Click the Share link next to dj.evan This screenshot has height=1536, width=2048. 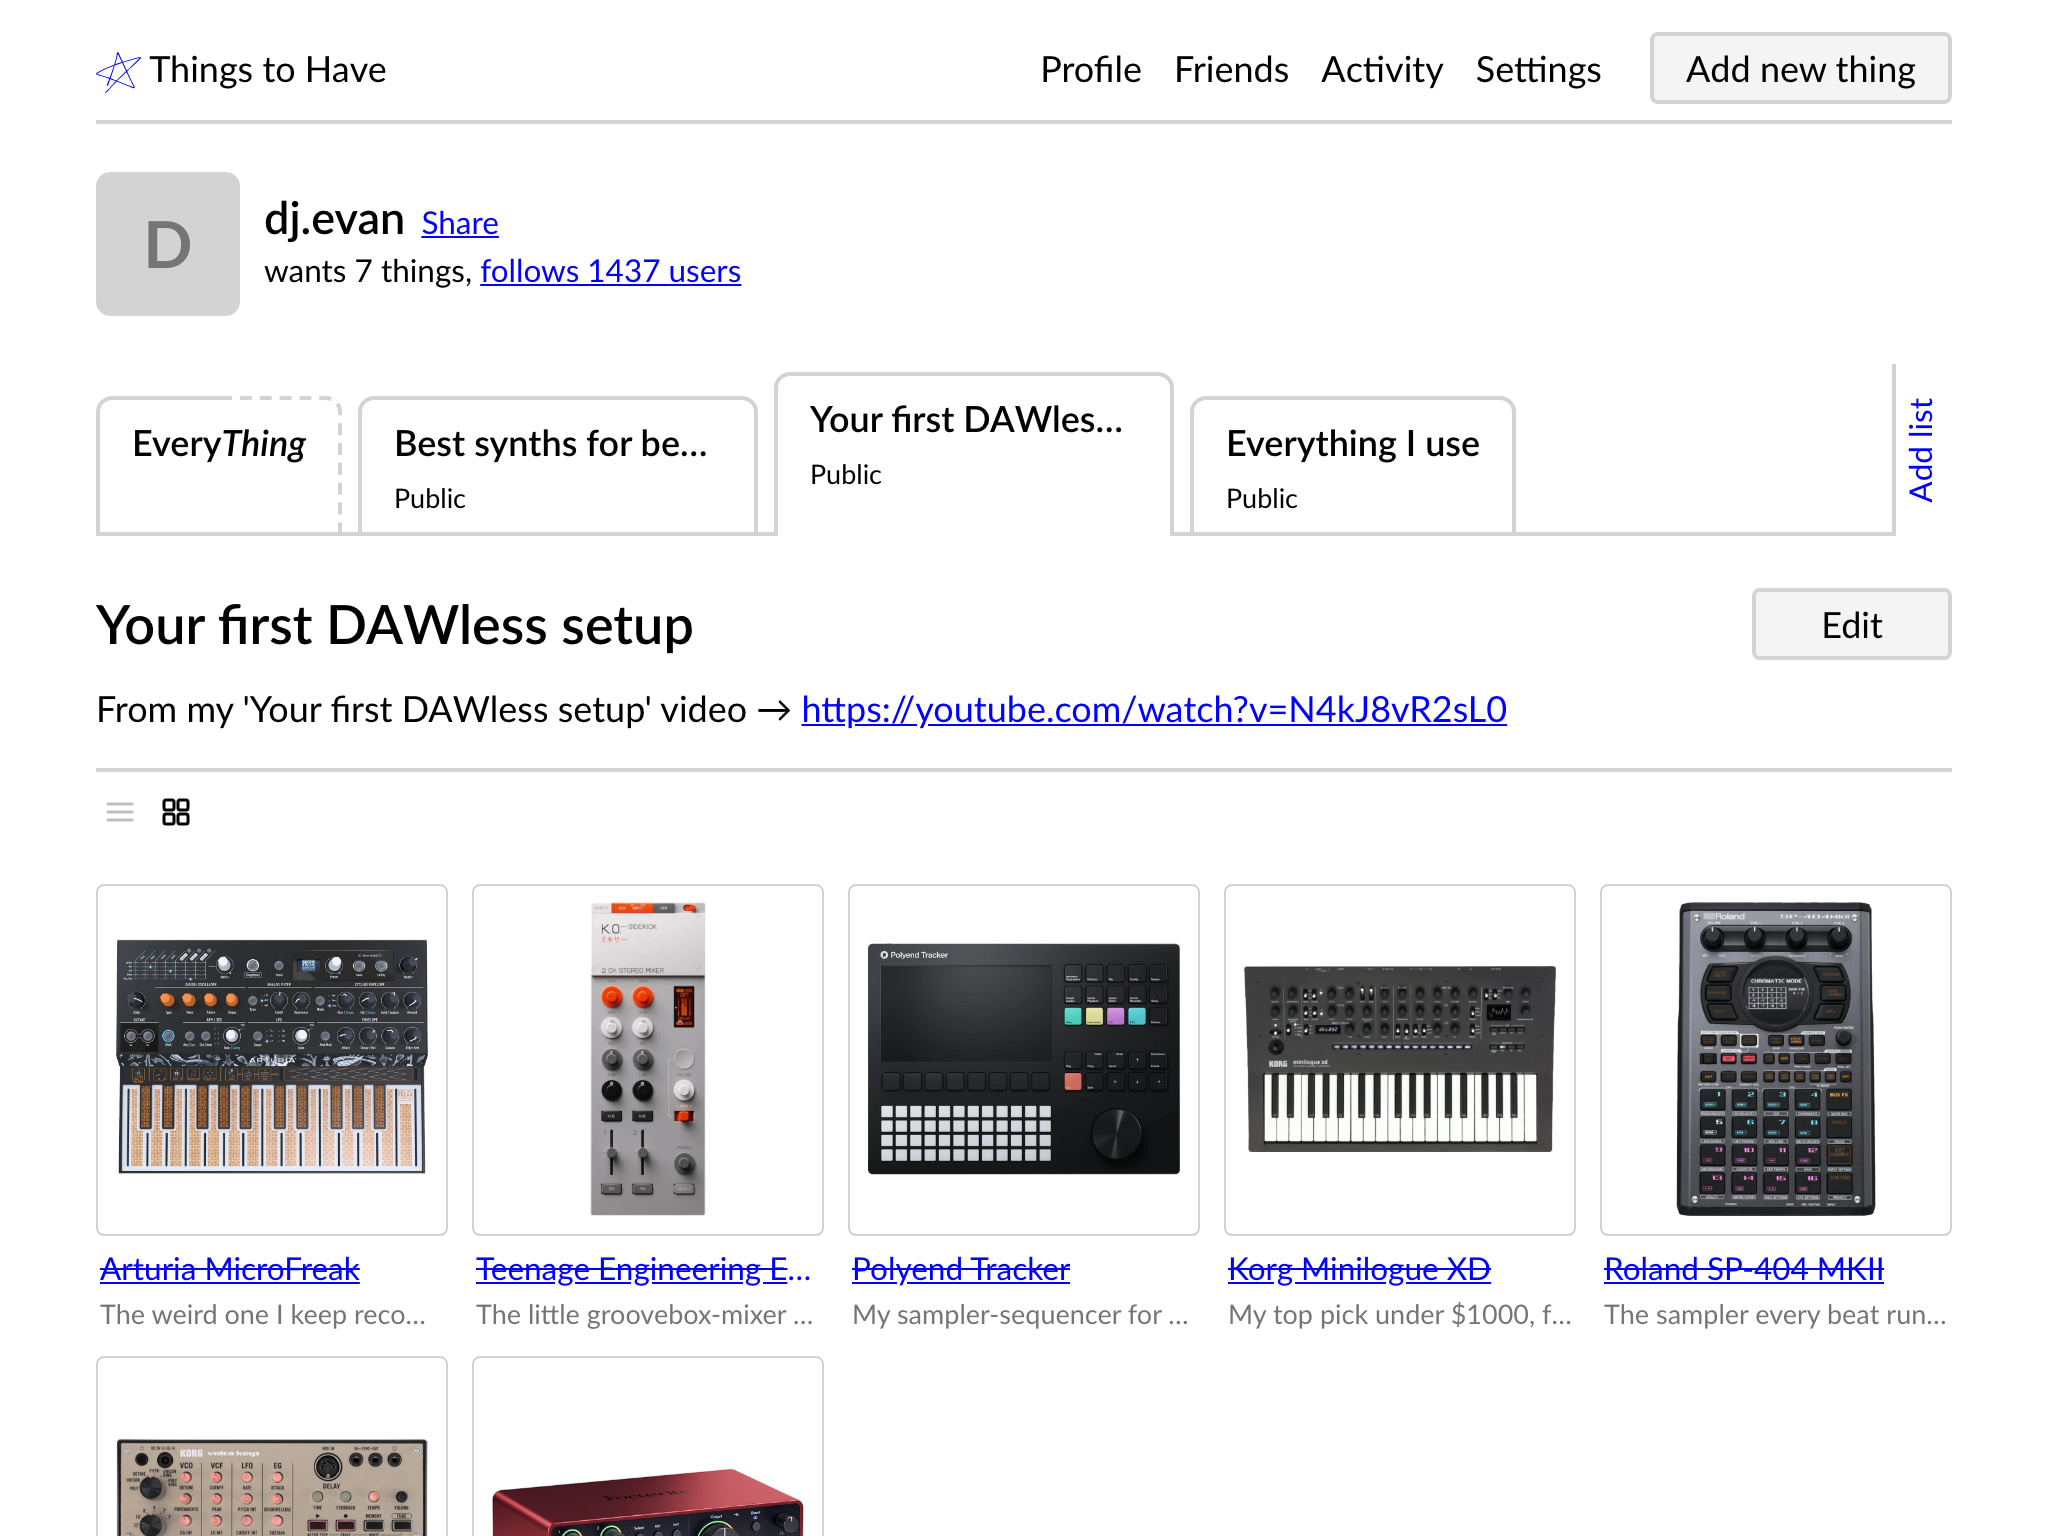coord(460,223)
